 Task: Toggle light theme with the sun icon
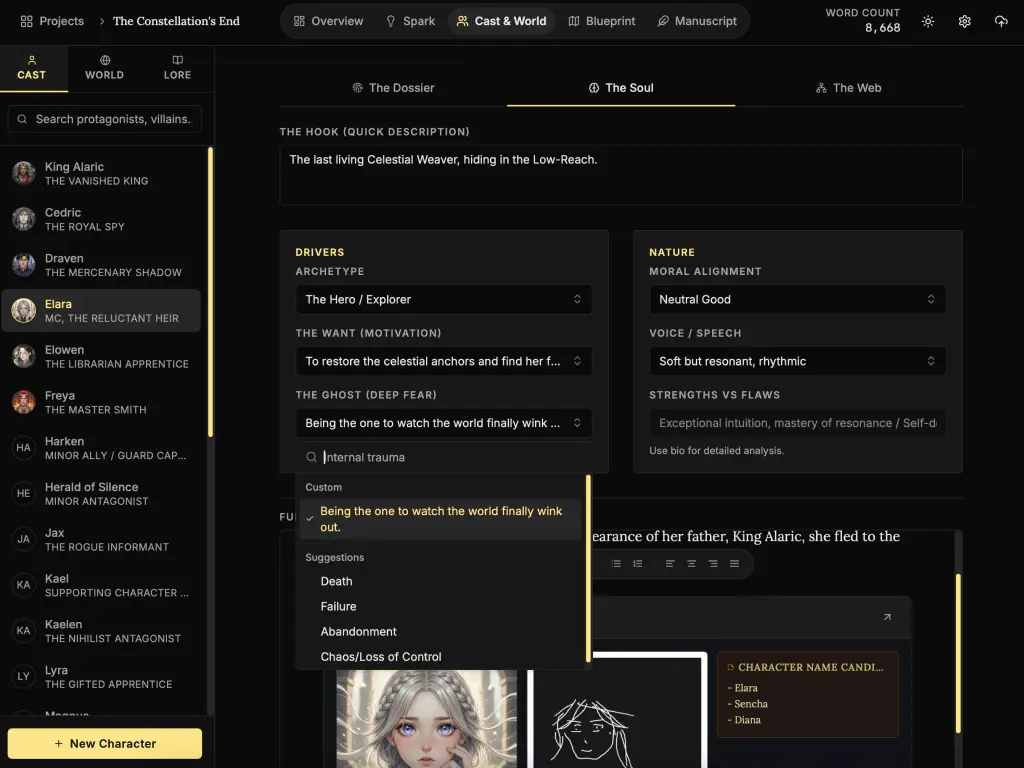click(x=928, y=21)
